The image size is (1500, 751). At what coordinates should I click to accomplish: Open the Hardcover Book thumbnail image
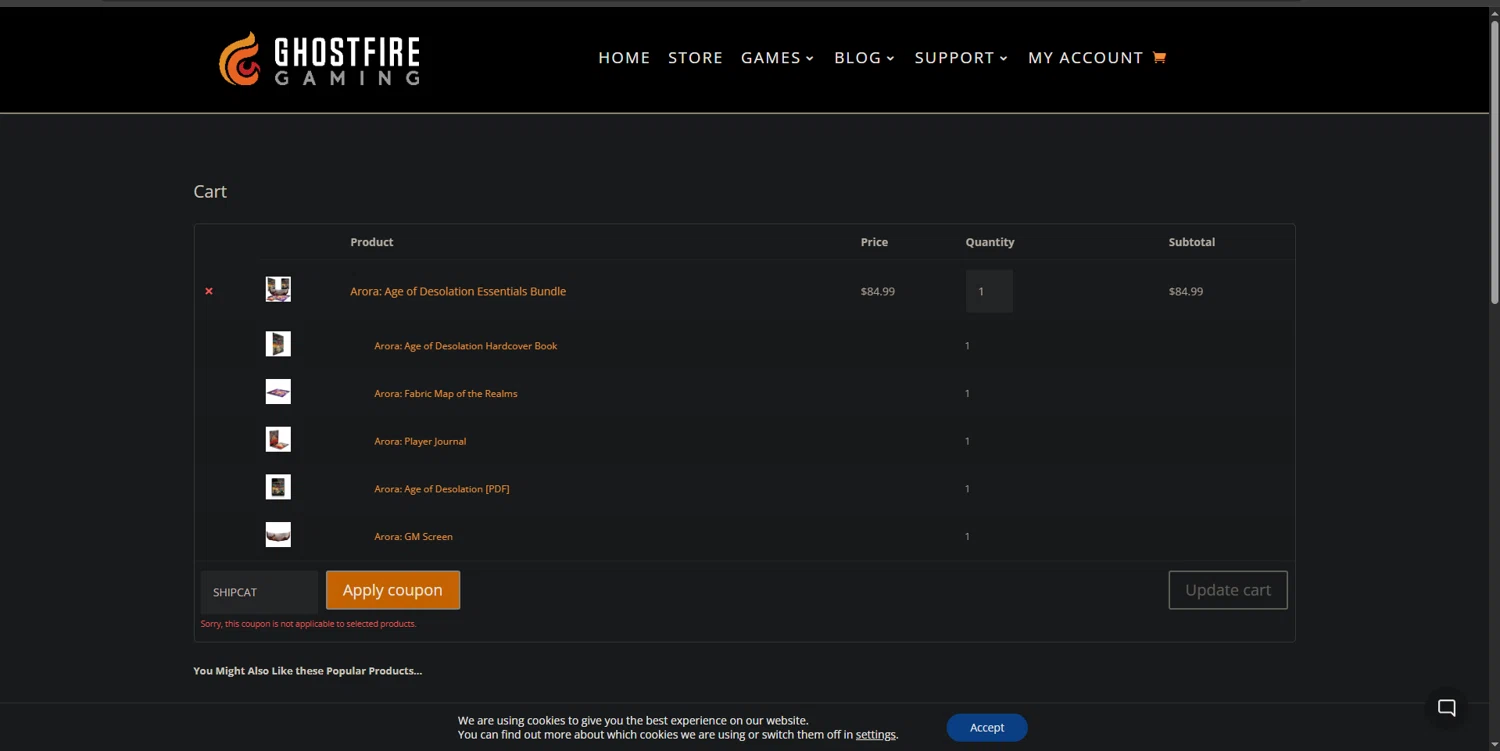pyautogui.click(x=278, y=344)
